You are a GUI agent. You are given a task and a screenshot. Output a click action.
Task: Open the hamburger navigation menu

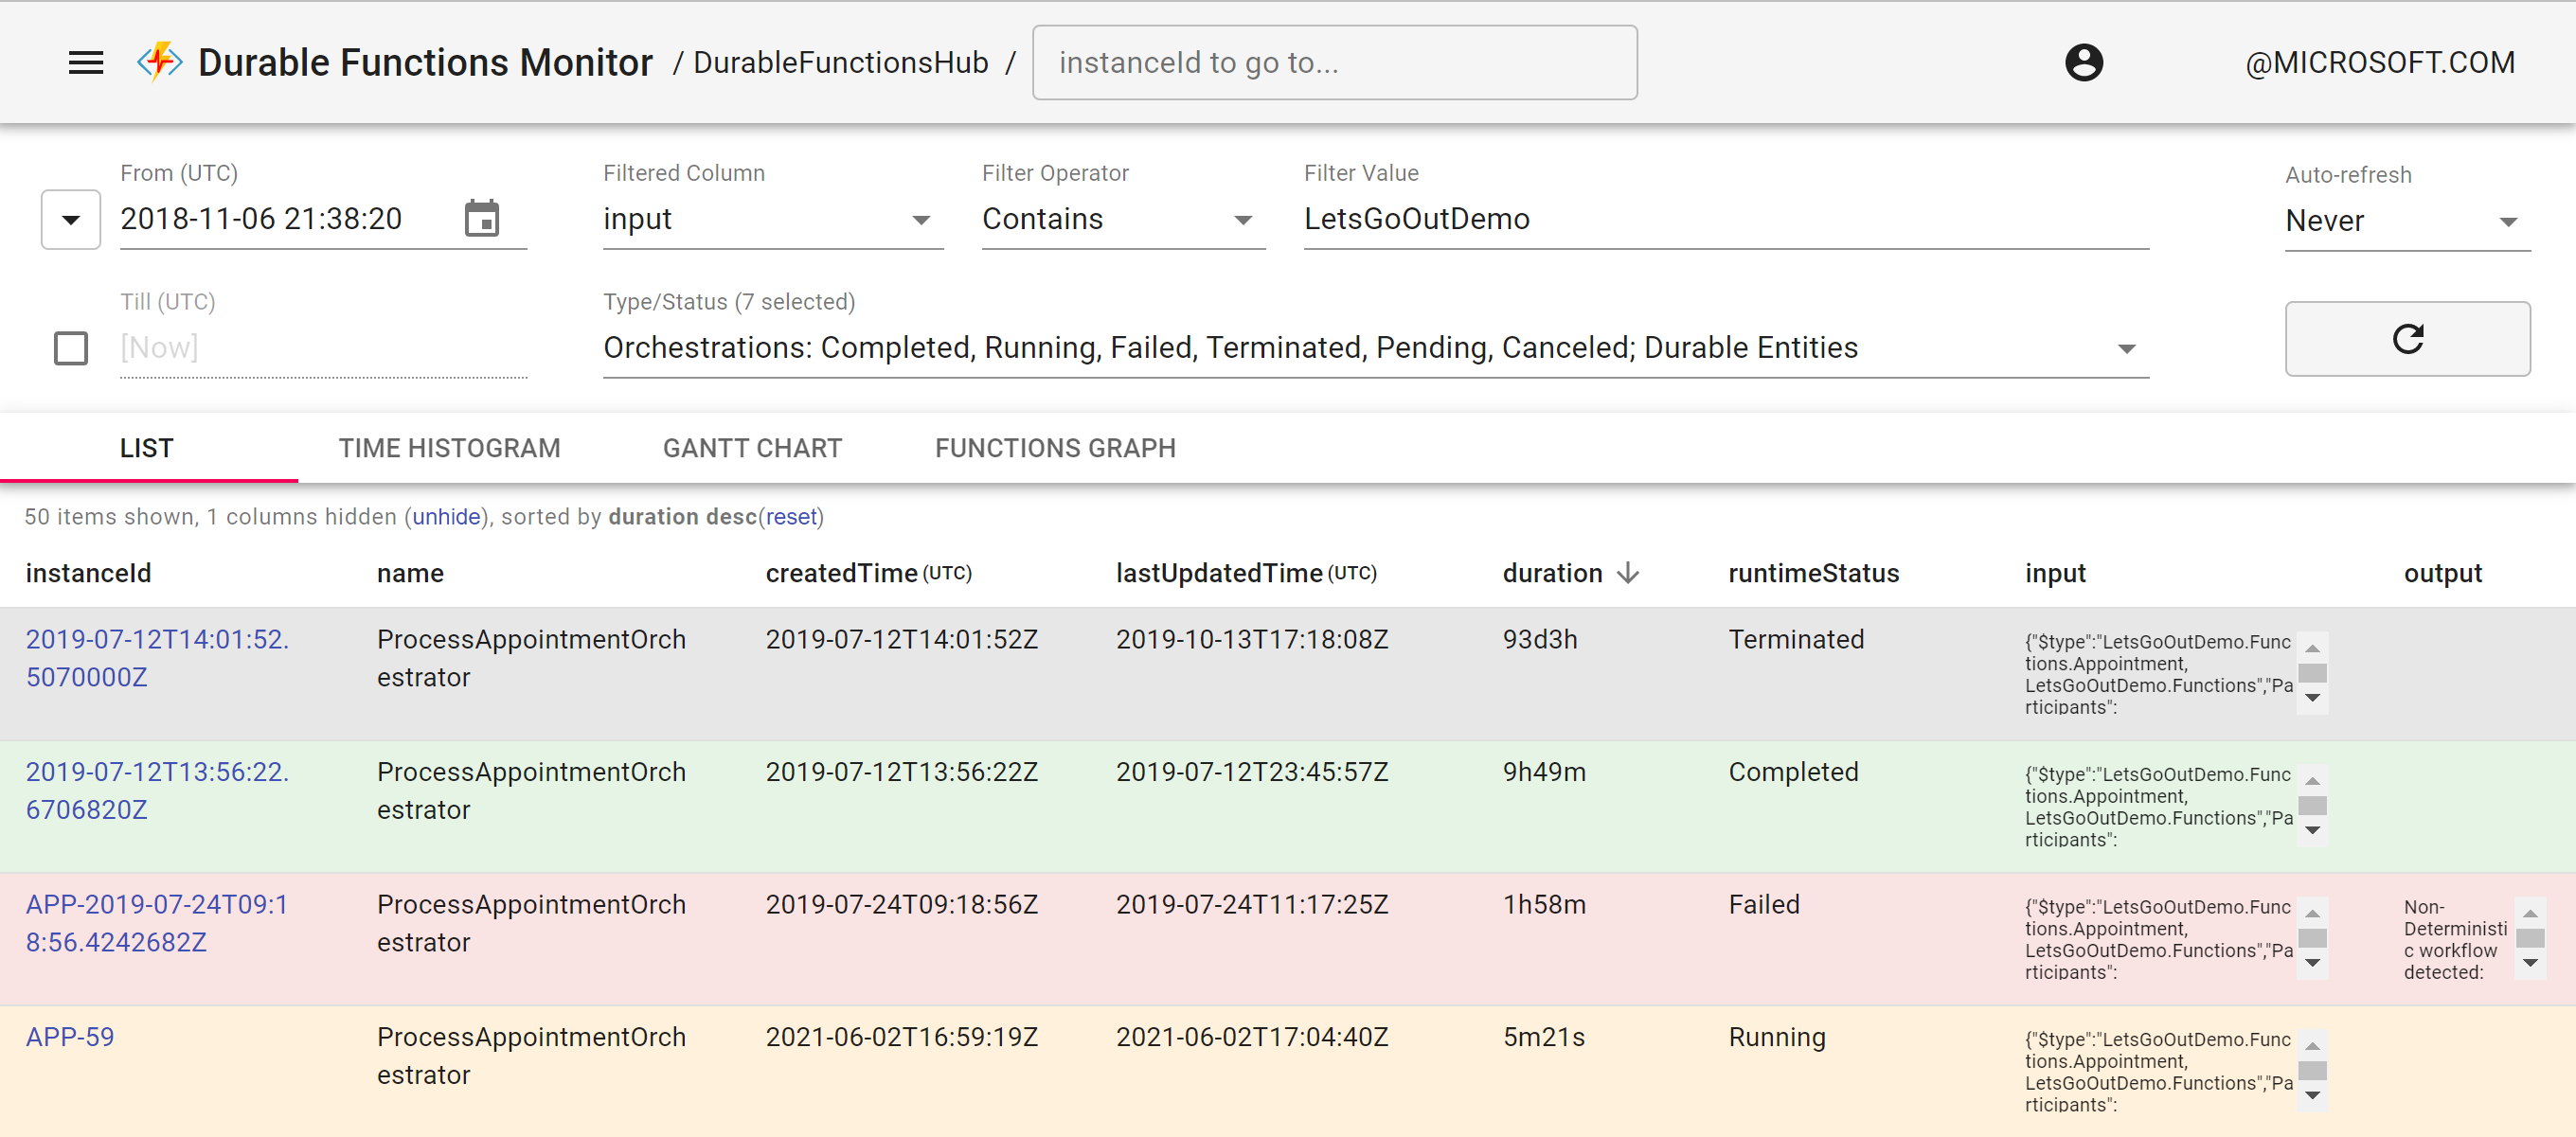(86, 63)
